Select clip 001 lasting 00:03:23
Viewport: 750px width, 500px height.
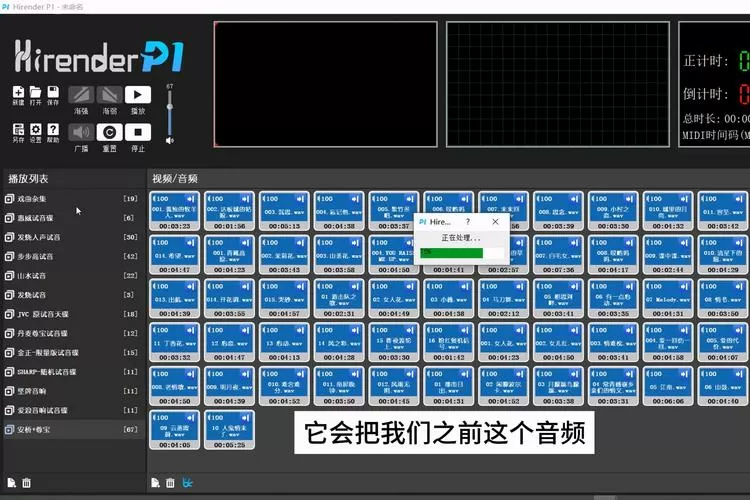tap(175, 211)
